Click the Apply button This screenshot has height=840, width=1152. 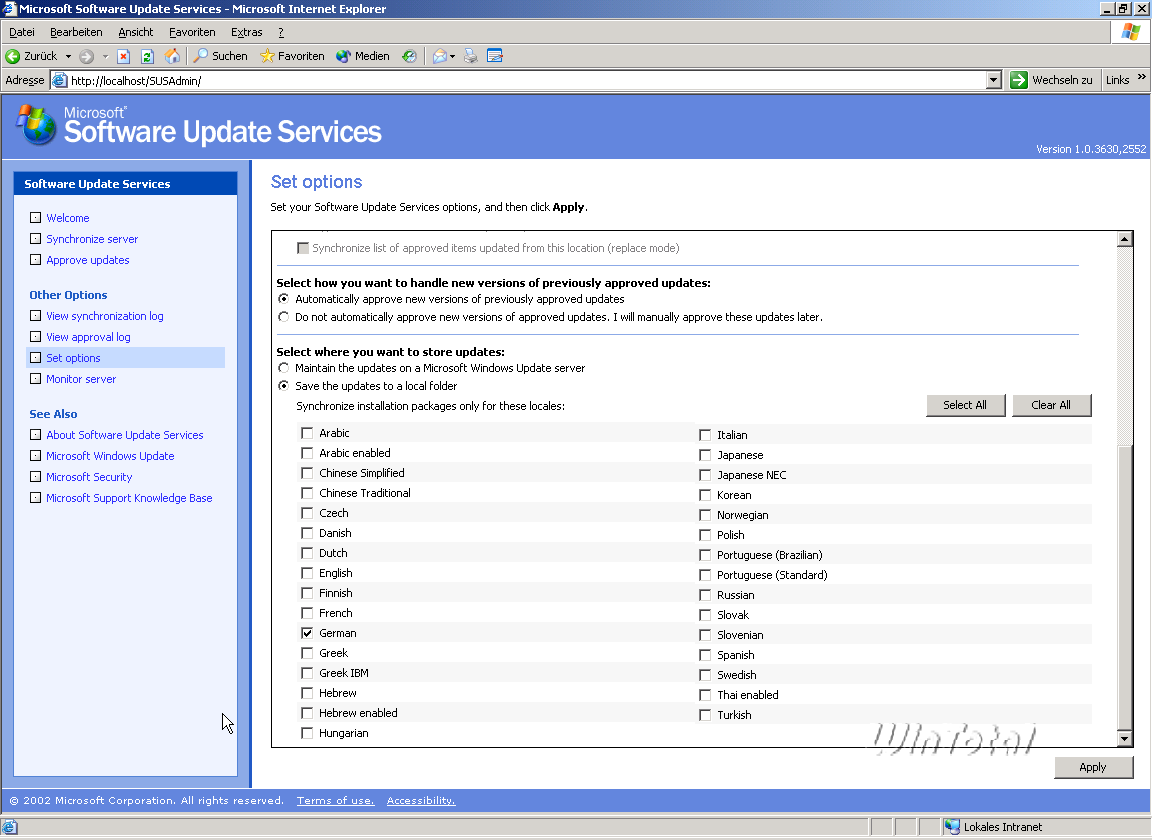1093,767
